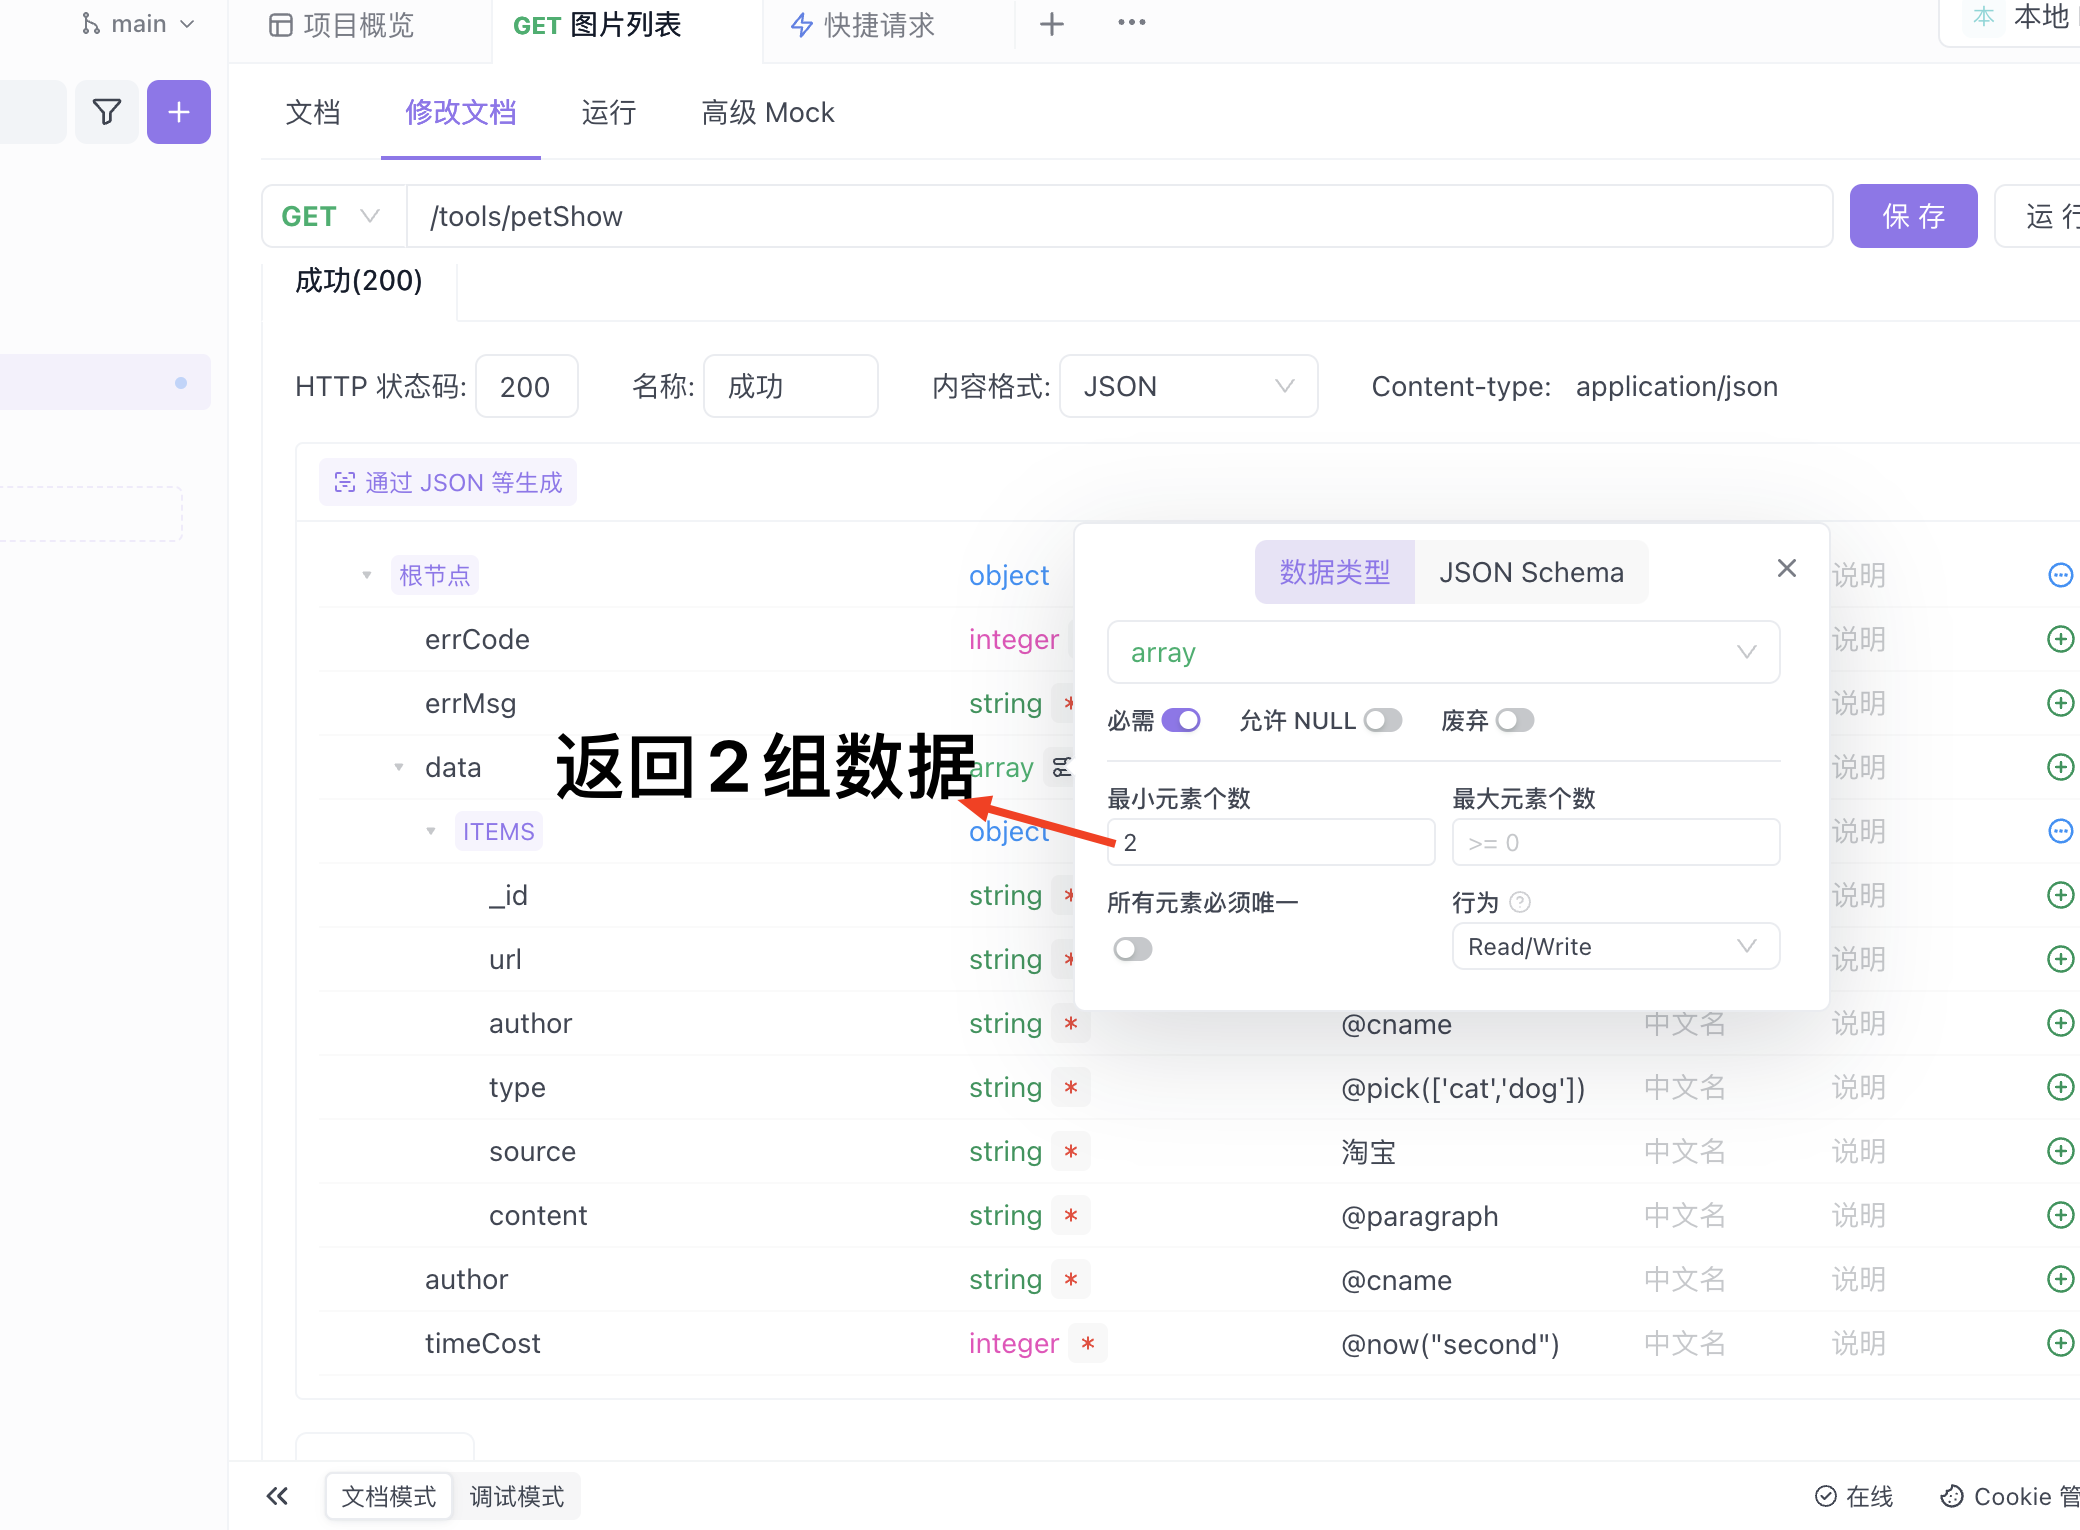2080x1530 pixels.
Task: Click the 名称 成功 name field
Action: 790,386
